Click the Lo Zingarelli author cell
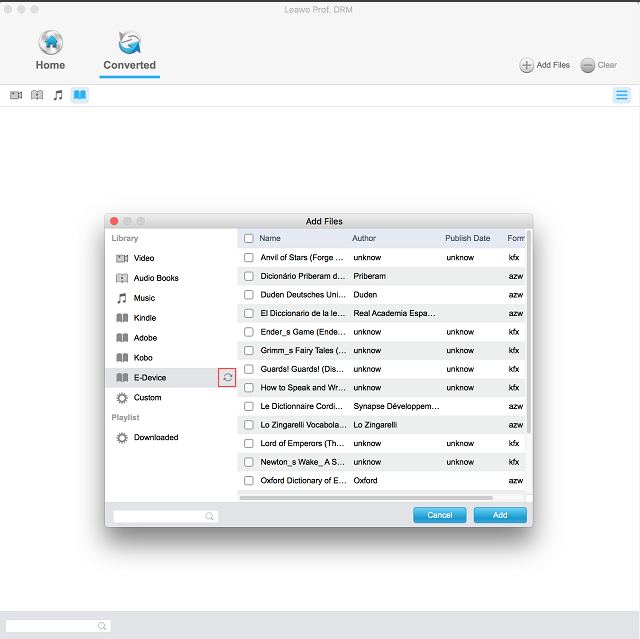The height and width of the screenshot is (639, 640). click(x=375, y=425)
